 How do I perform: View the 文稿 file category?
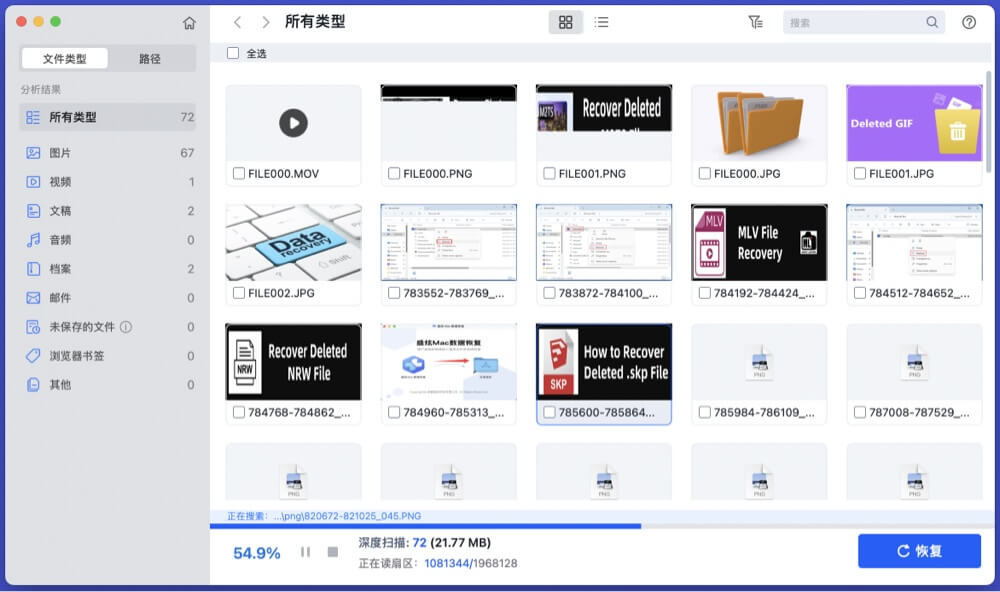(x=60, y=210)
